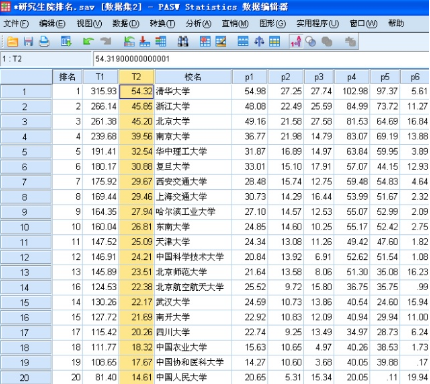Open the find binoculars icon
430x384 pixels.
(x=183, y=42)
